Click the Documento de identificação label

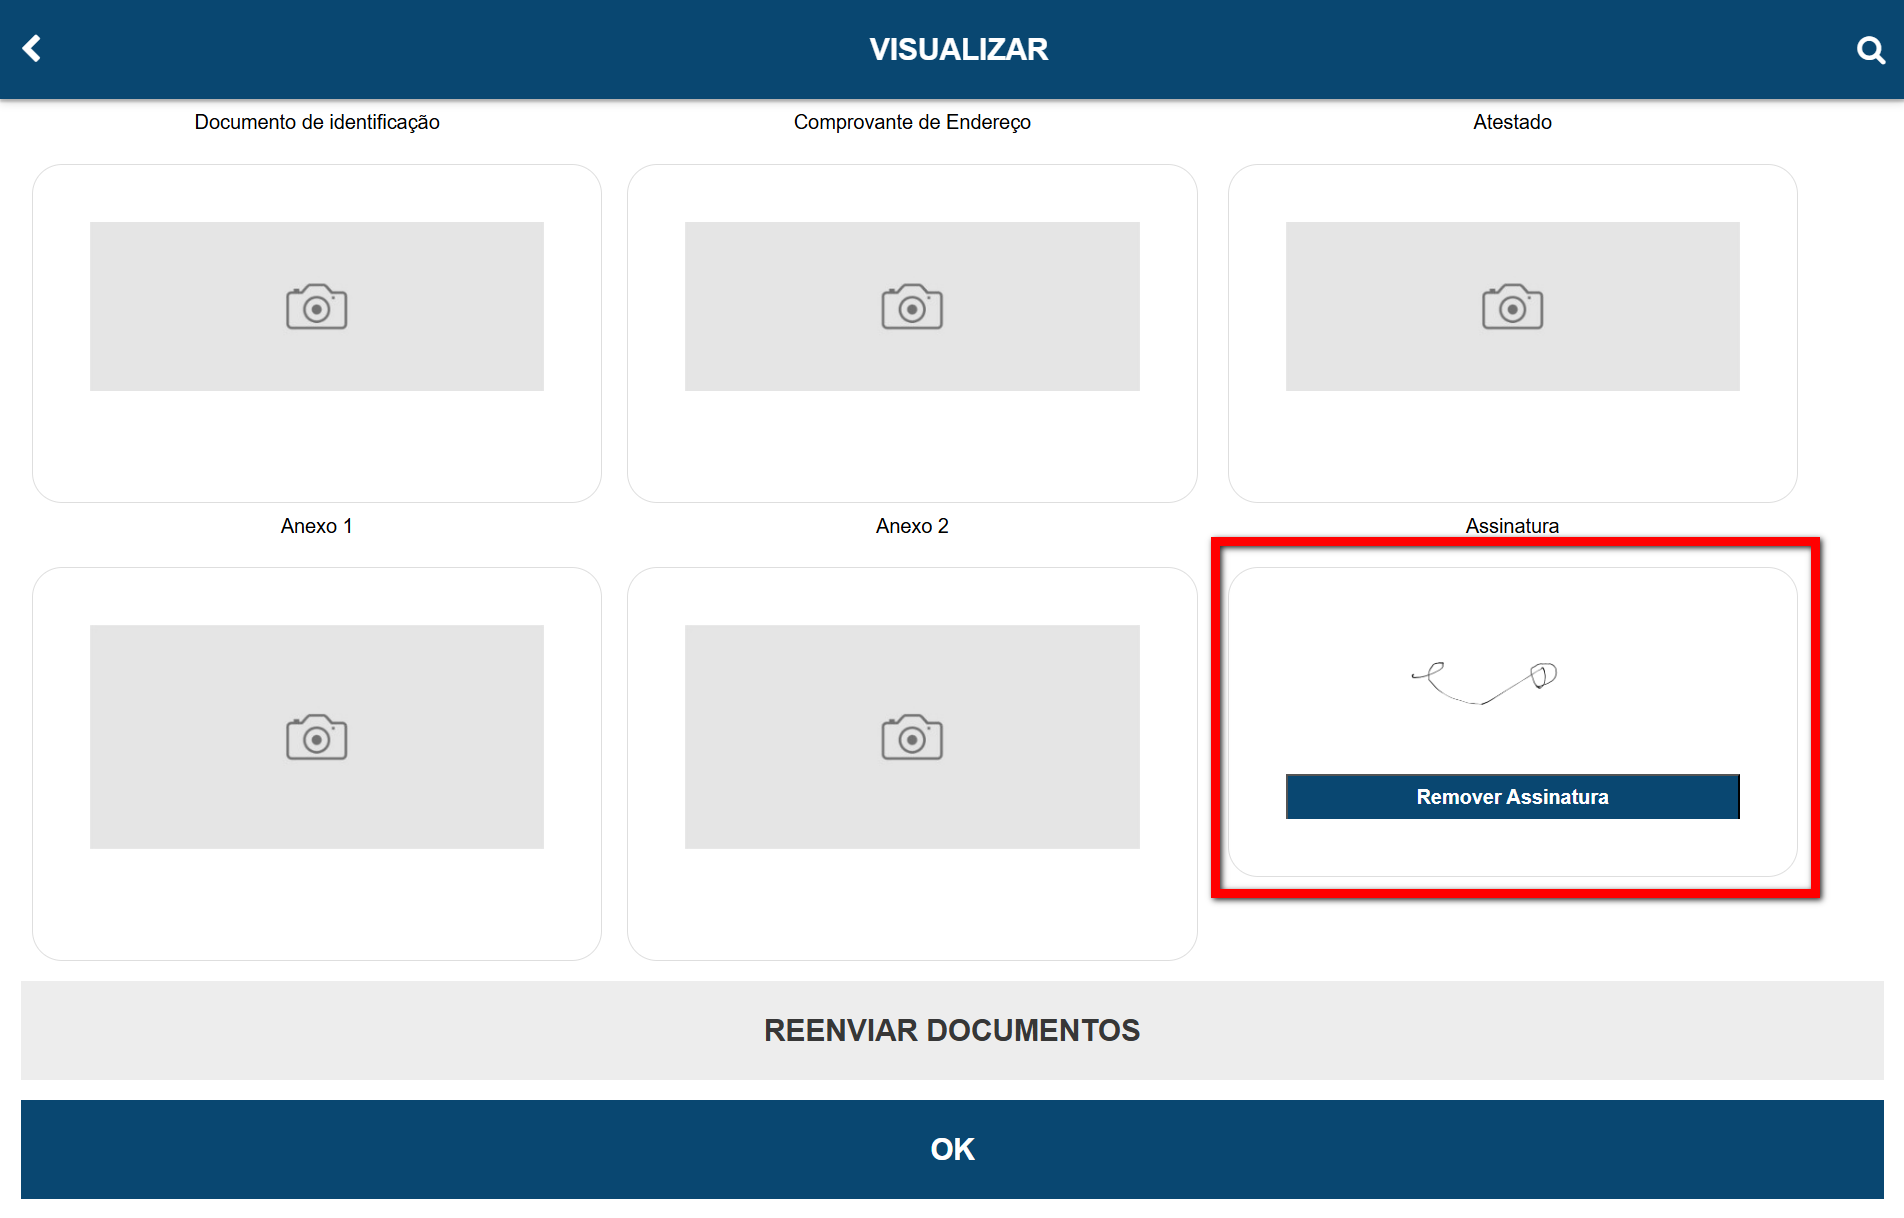(x=317, y=122)
